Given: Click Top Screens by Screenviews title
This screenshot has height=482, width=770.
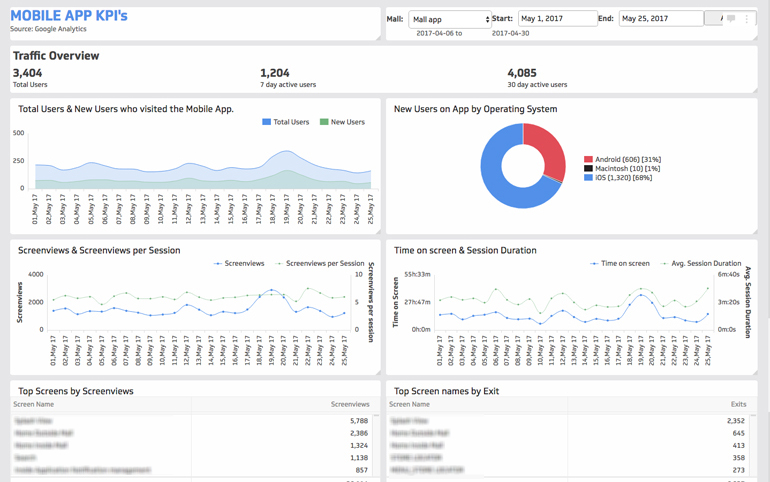Looking at the screenshot, I should 76,391.
